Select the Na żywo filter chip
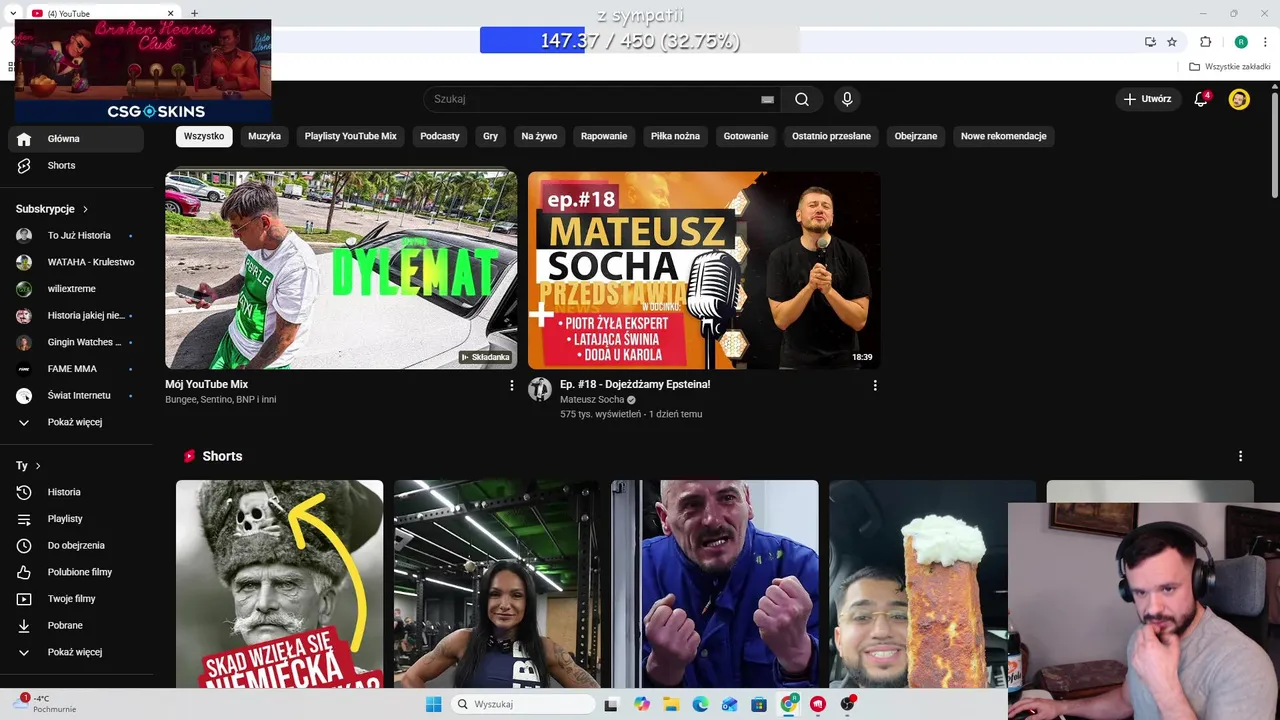The width and height of the screenshot is (1280, 720). pos(539,136)
